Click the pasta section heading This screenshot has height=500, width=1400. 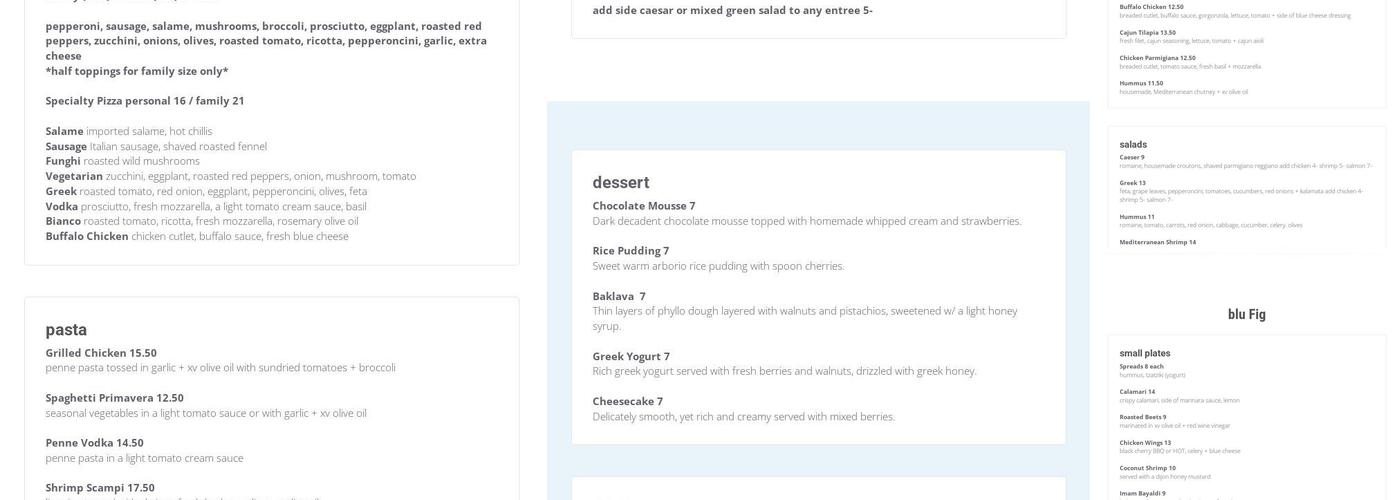click(x=66, y=330)
